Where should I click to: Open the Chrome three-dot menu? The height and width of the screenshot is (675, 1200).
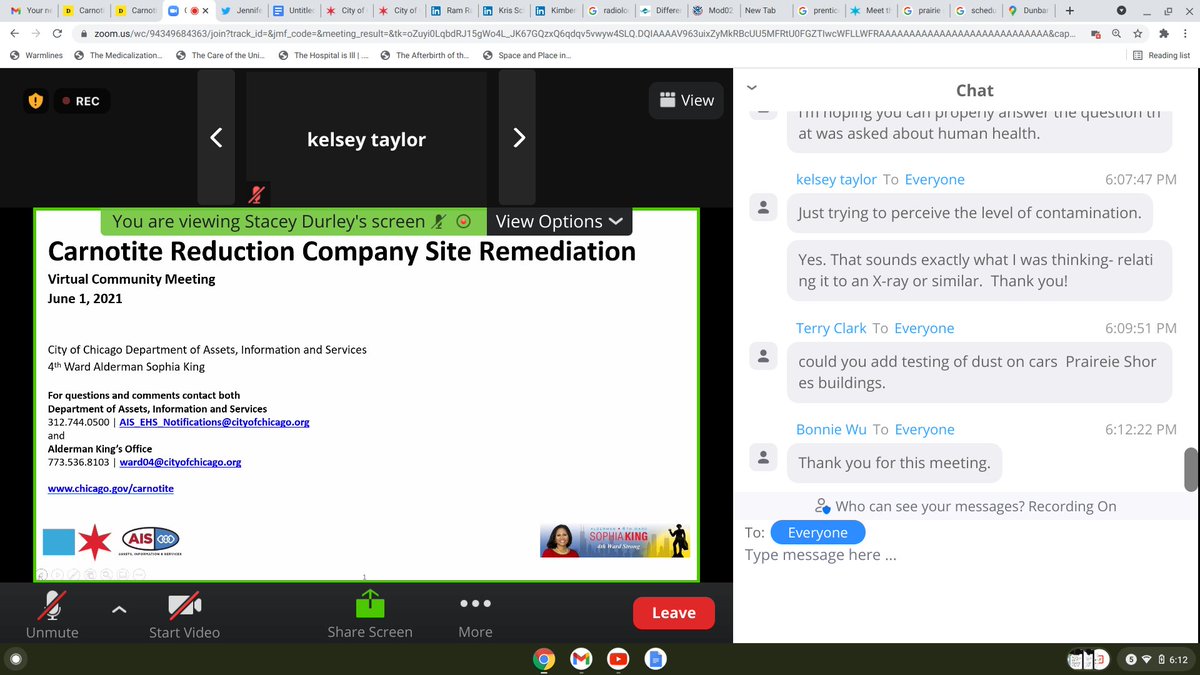(x=1184, y=32)
